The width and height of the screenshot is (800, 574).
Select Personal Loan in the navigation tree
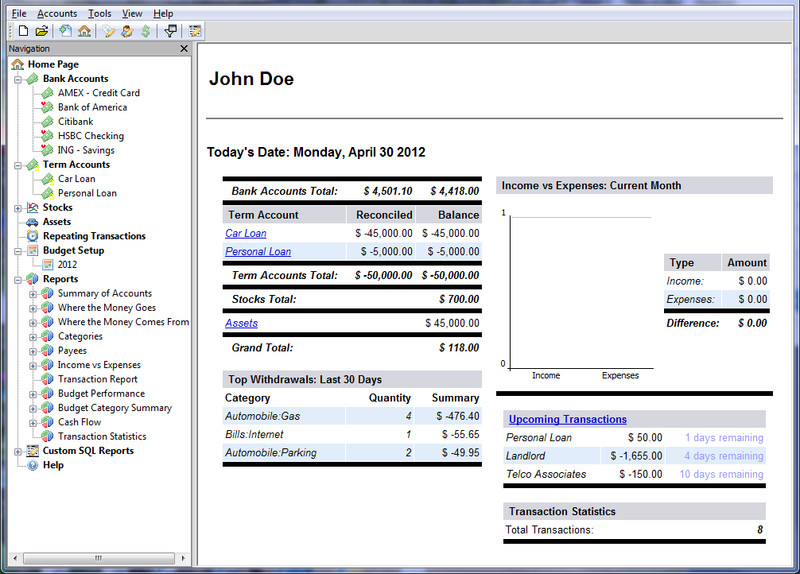pyautogui.click(x=87, y=193)
